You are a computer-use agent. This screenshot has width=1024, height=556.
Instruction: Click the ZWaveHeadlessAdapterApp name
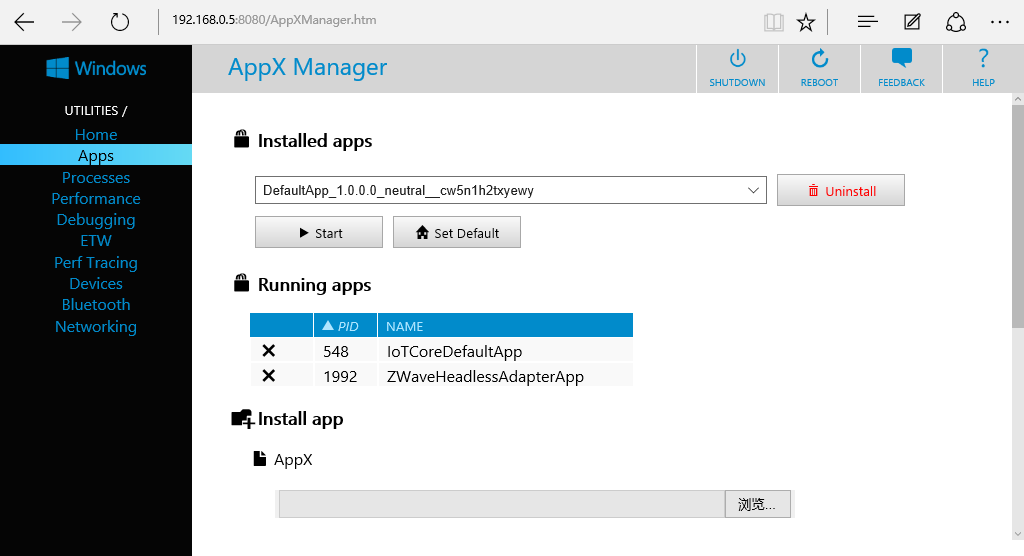(x=485, y=376)
